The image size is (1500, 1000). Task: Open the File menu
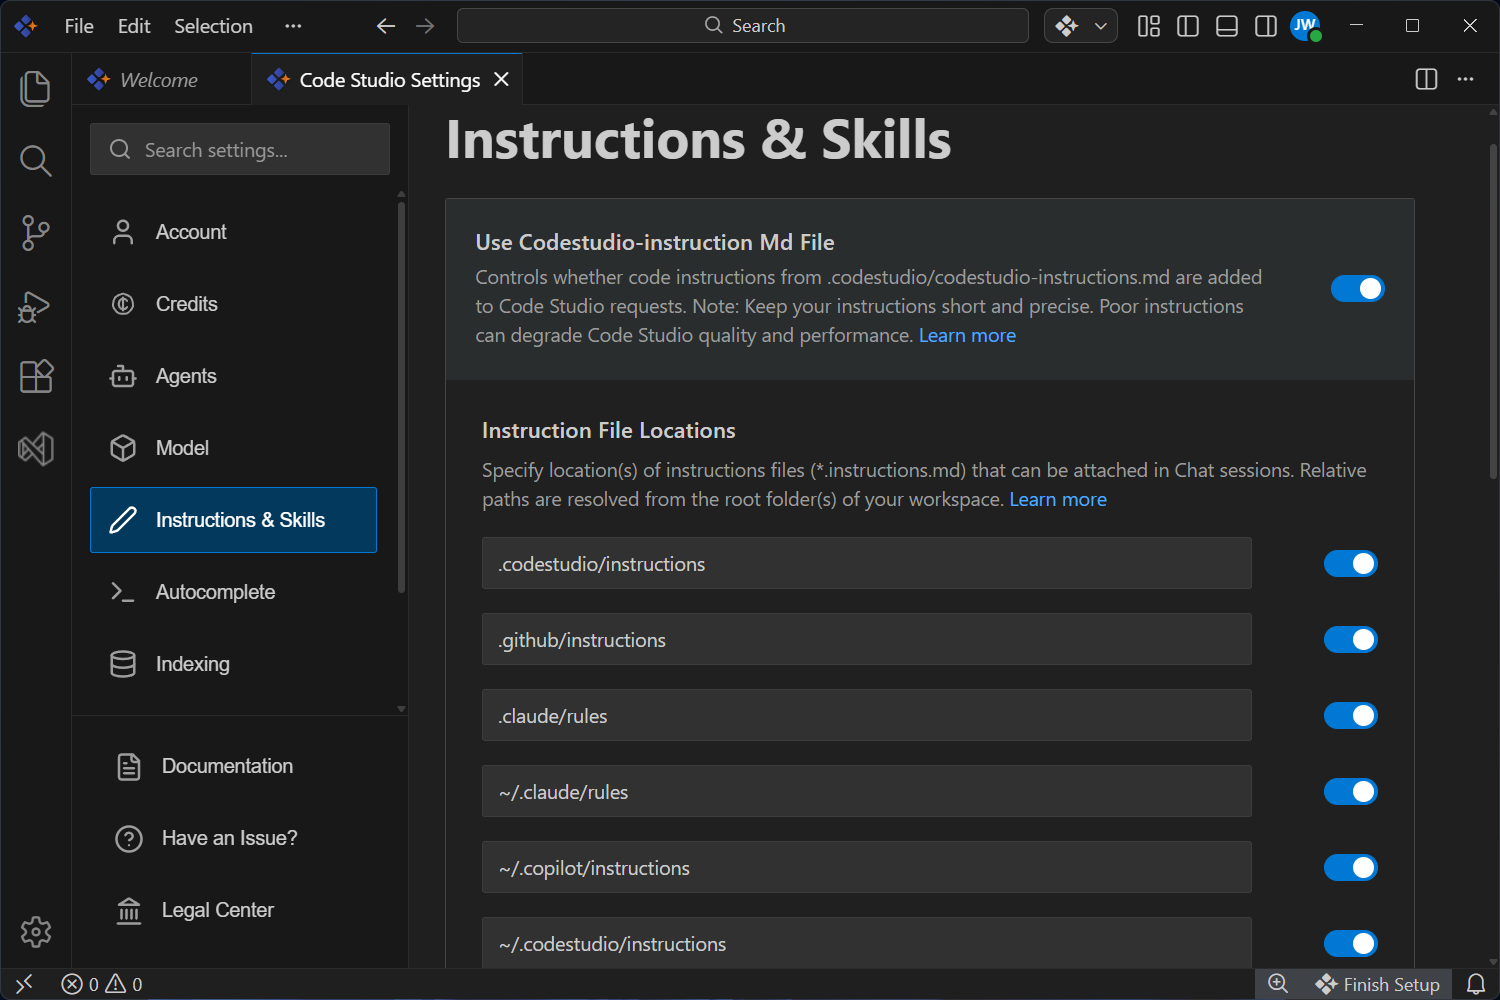click(79, 26)
